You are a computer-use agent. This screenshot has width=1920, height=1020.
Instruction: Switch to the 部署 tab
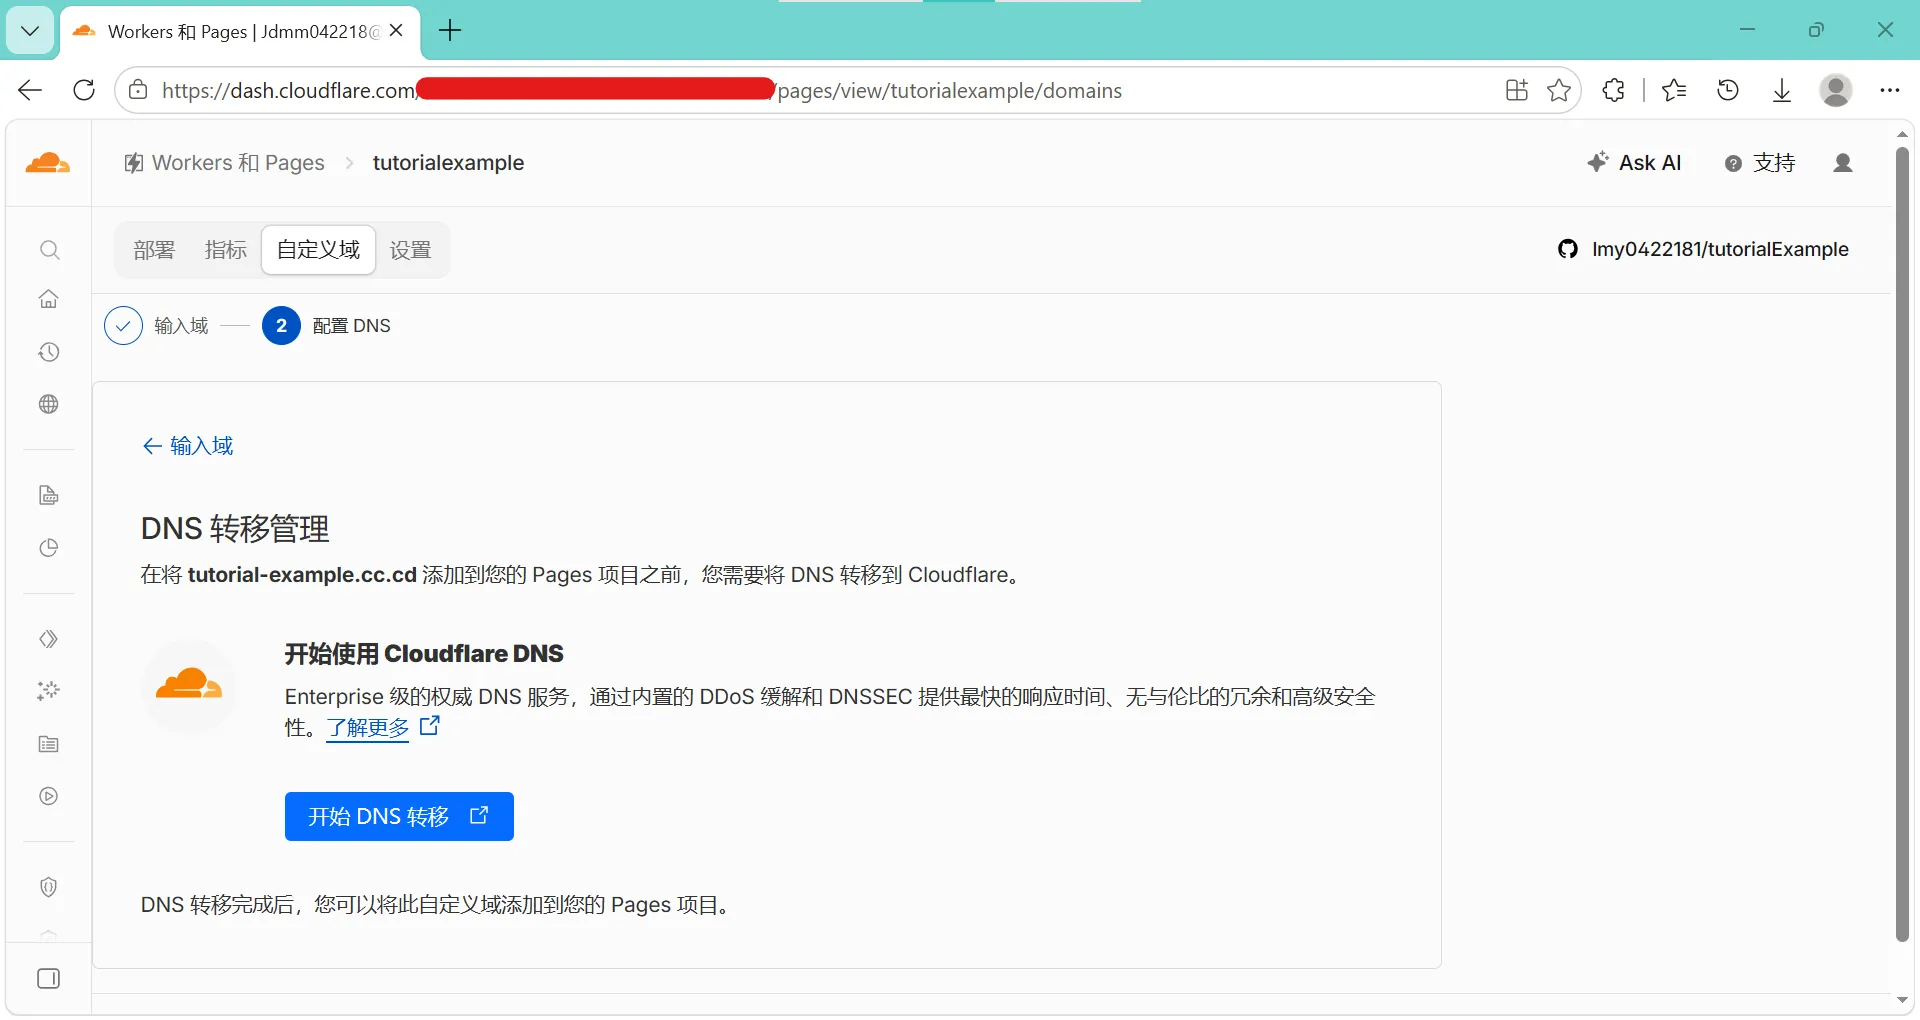[154, 250]
